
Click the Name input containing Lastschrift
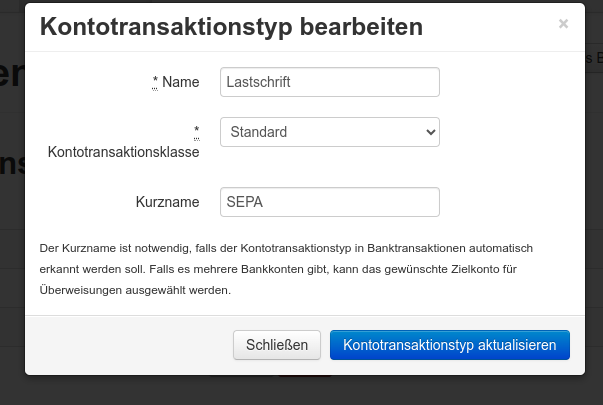pos(329,82)
